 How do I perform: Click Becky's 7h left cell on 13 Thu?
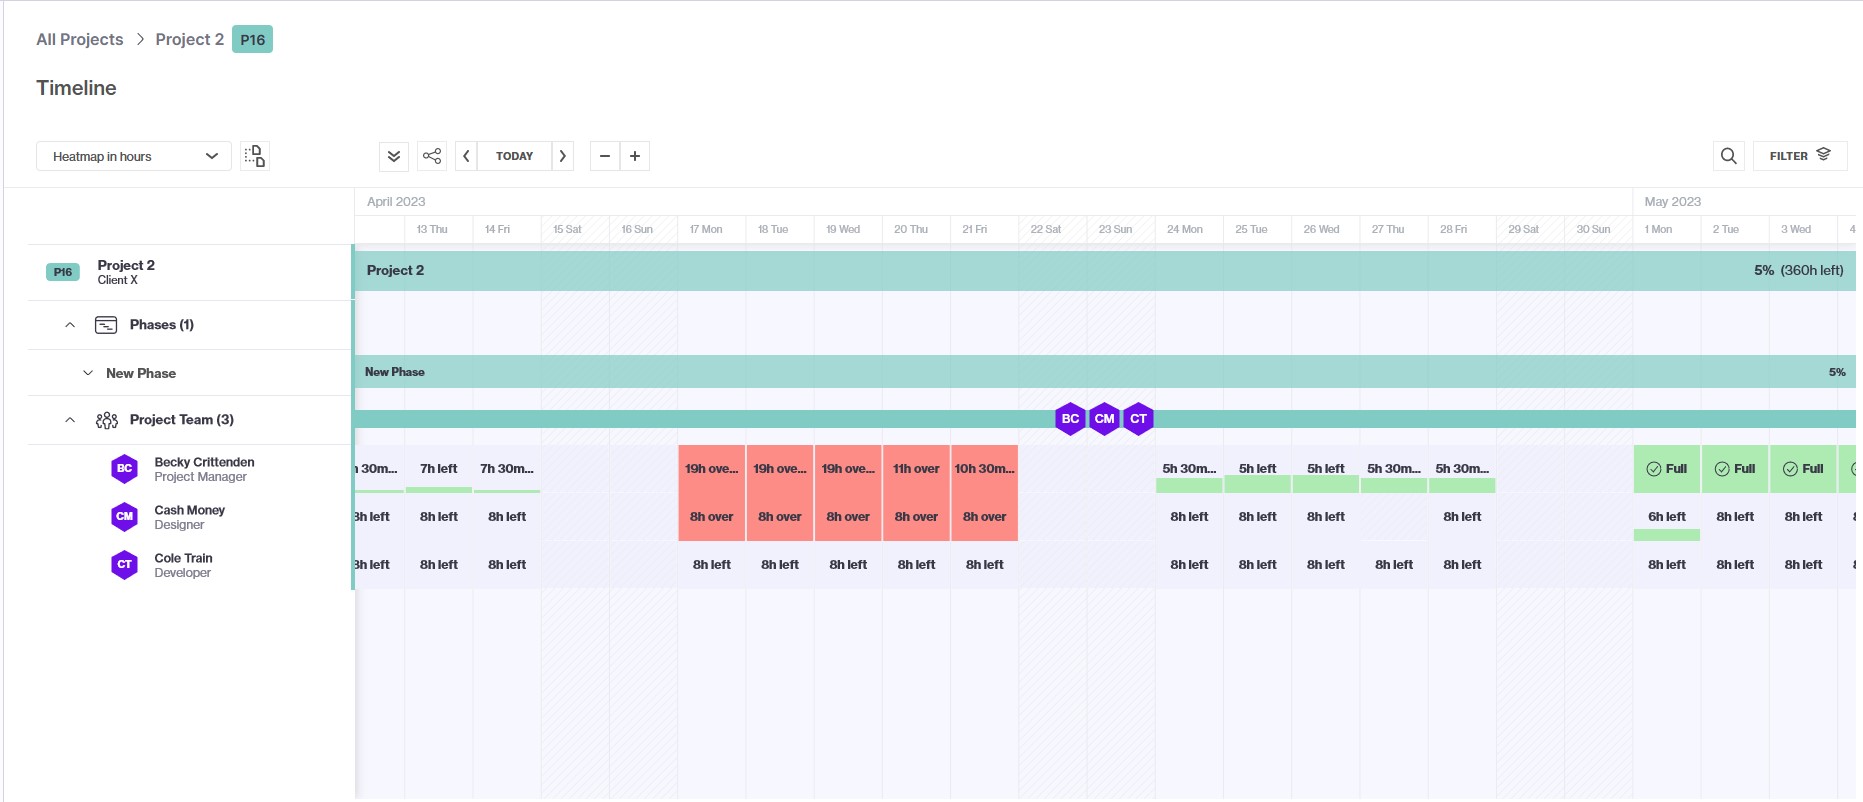439,469
